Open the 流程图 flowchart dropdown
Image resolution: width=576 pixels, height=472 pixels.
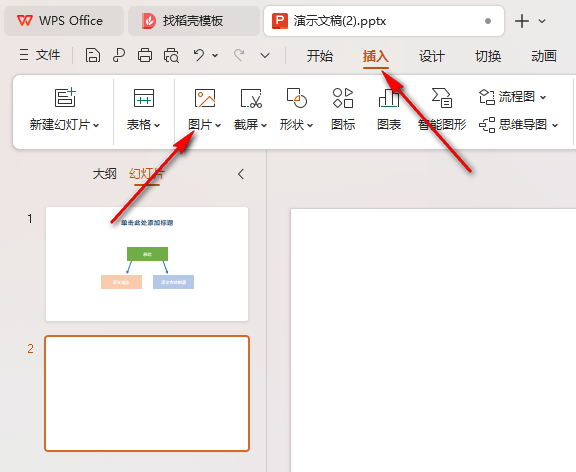click(x=512, y=97)
